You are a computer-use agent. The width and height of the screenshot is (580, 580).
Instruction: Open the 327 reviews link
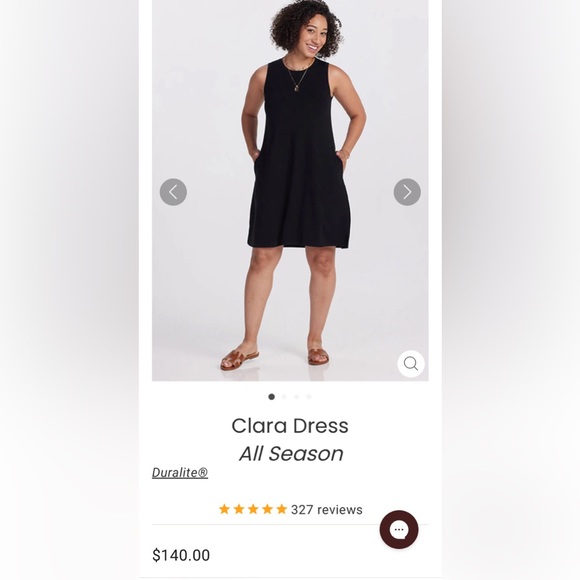pyautogui.click(x=327, y=510)
